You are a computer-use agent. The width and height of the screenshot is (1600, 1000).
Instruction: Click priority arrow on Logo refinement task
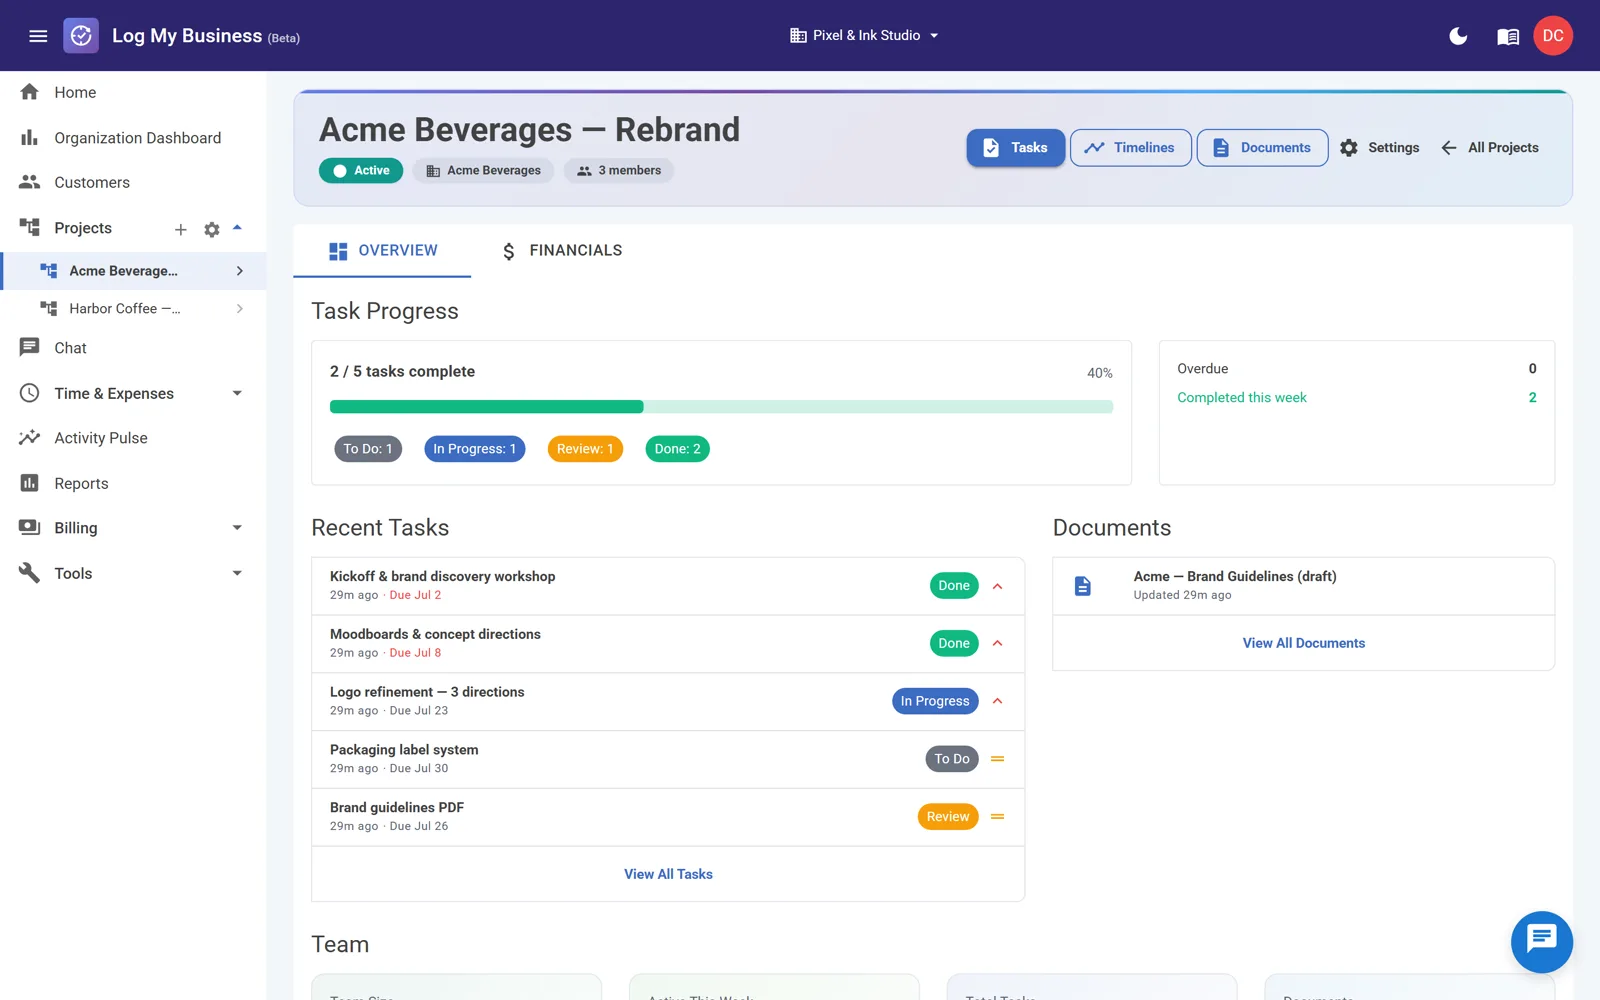pos(997,702)
